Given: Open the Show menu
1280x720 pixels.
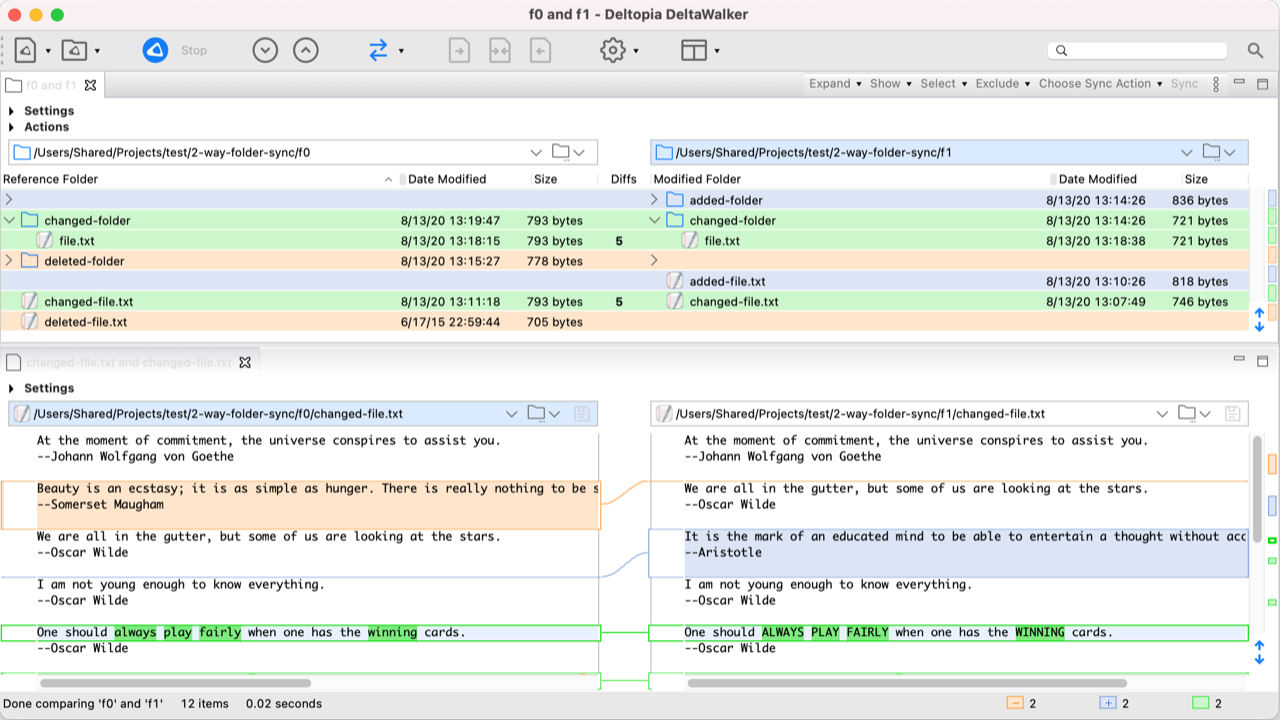Looking at the screenshot, I should (891, 84).
